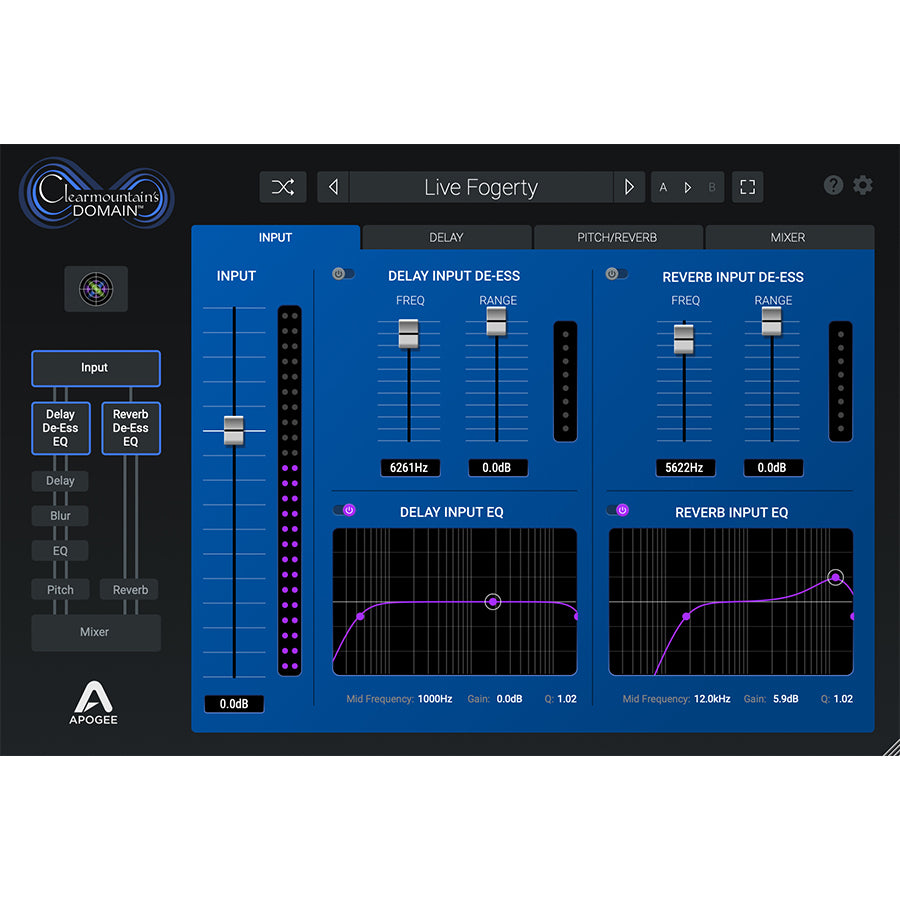This screenshot has height=900, width=900.
Task: Click Delay De-Ess gain reduction meter
Action: point(565,382)
